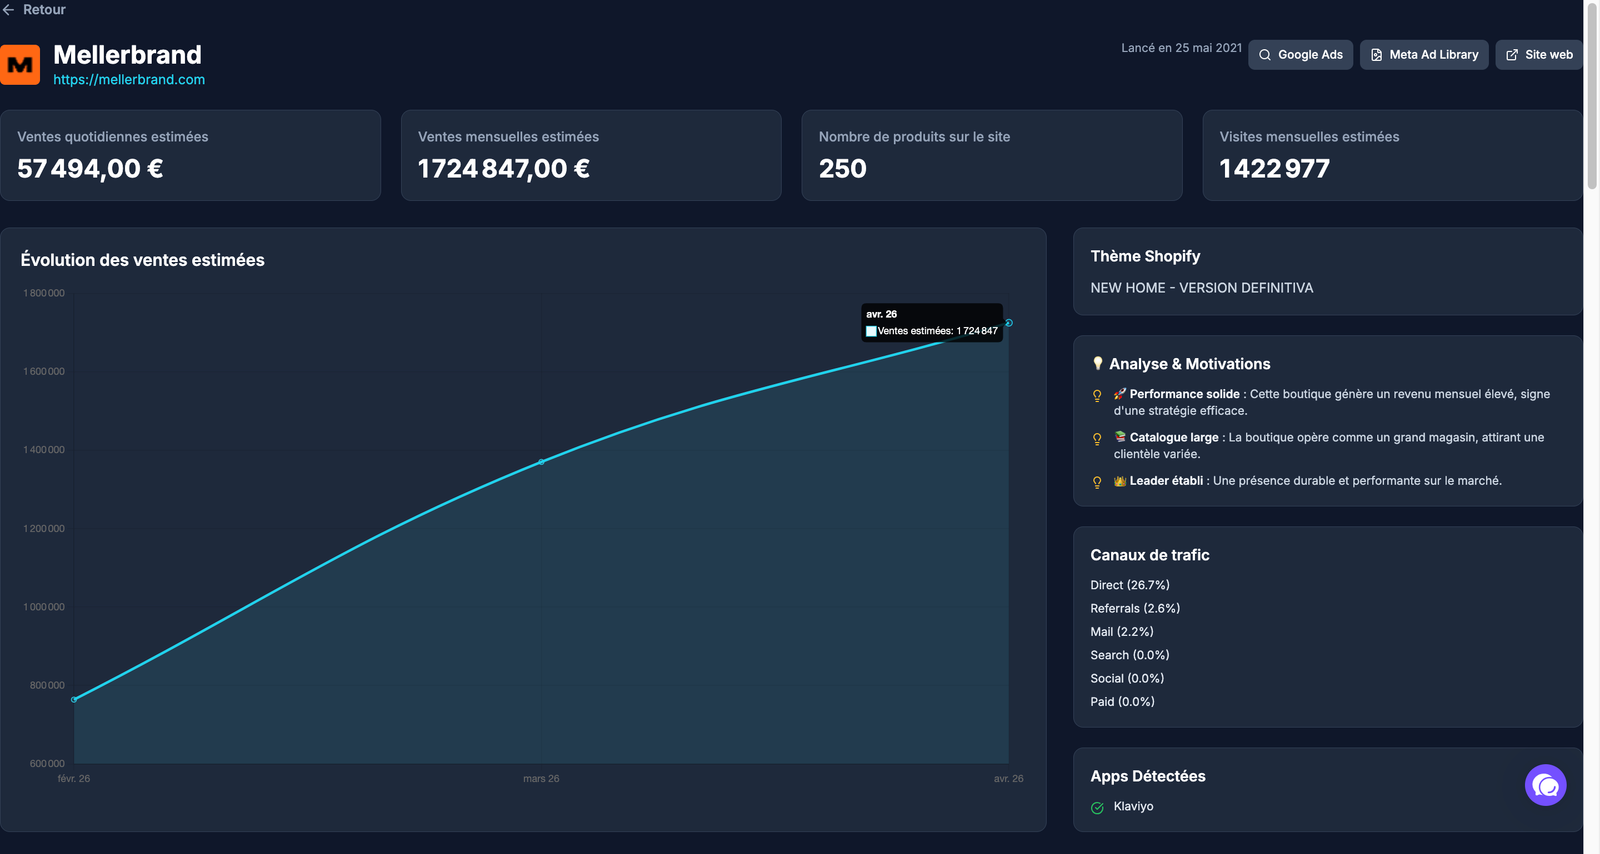
Task: Click the rocket emoji before Performance solide
Action: tap(1120, 394)
